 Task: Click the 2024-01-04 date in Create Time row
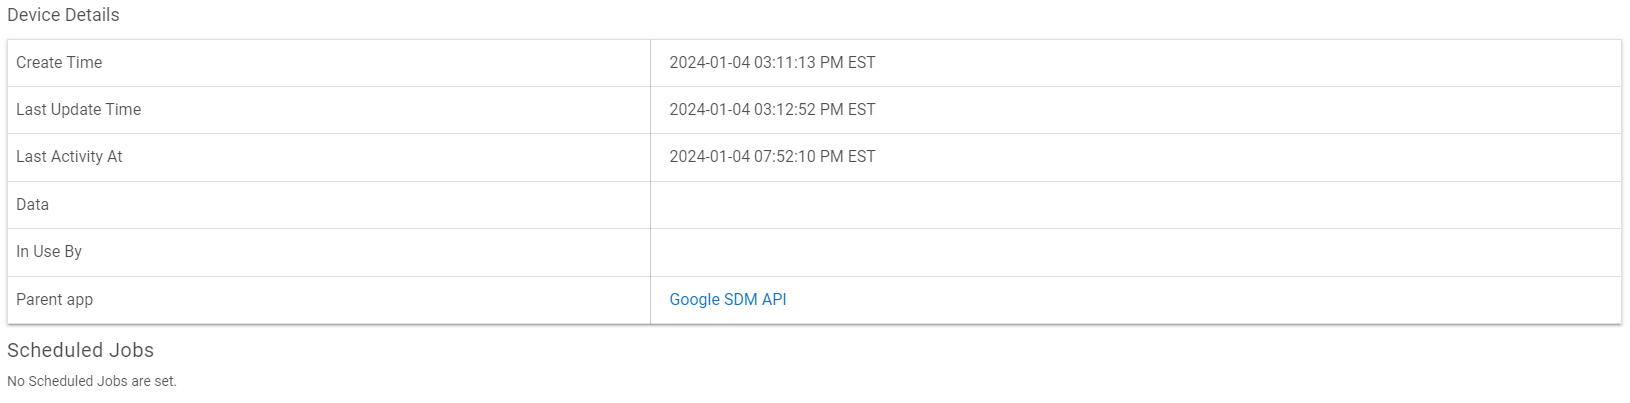(x=709, y=62)
